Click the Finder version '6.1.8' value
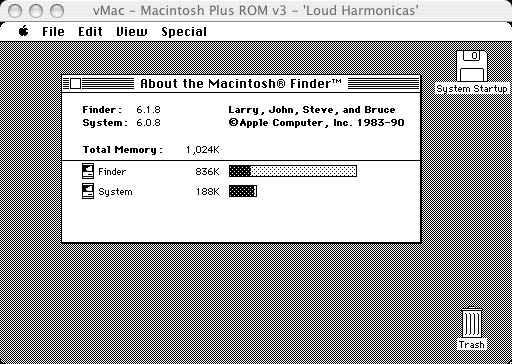Screen dimensions: 512x364 coord(148,110)
